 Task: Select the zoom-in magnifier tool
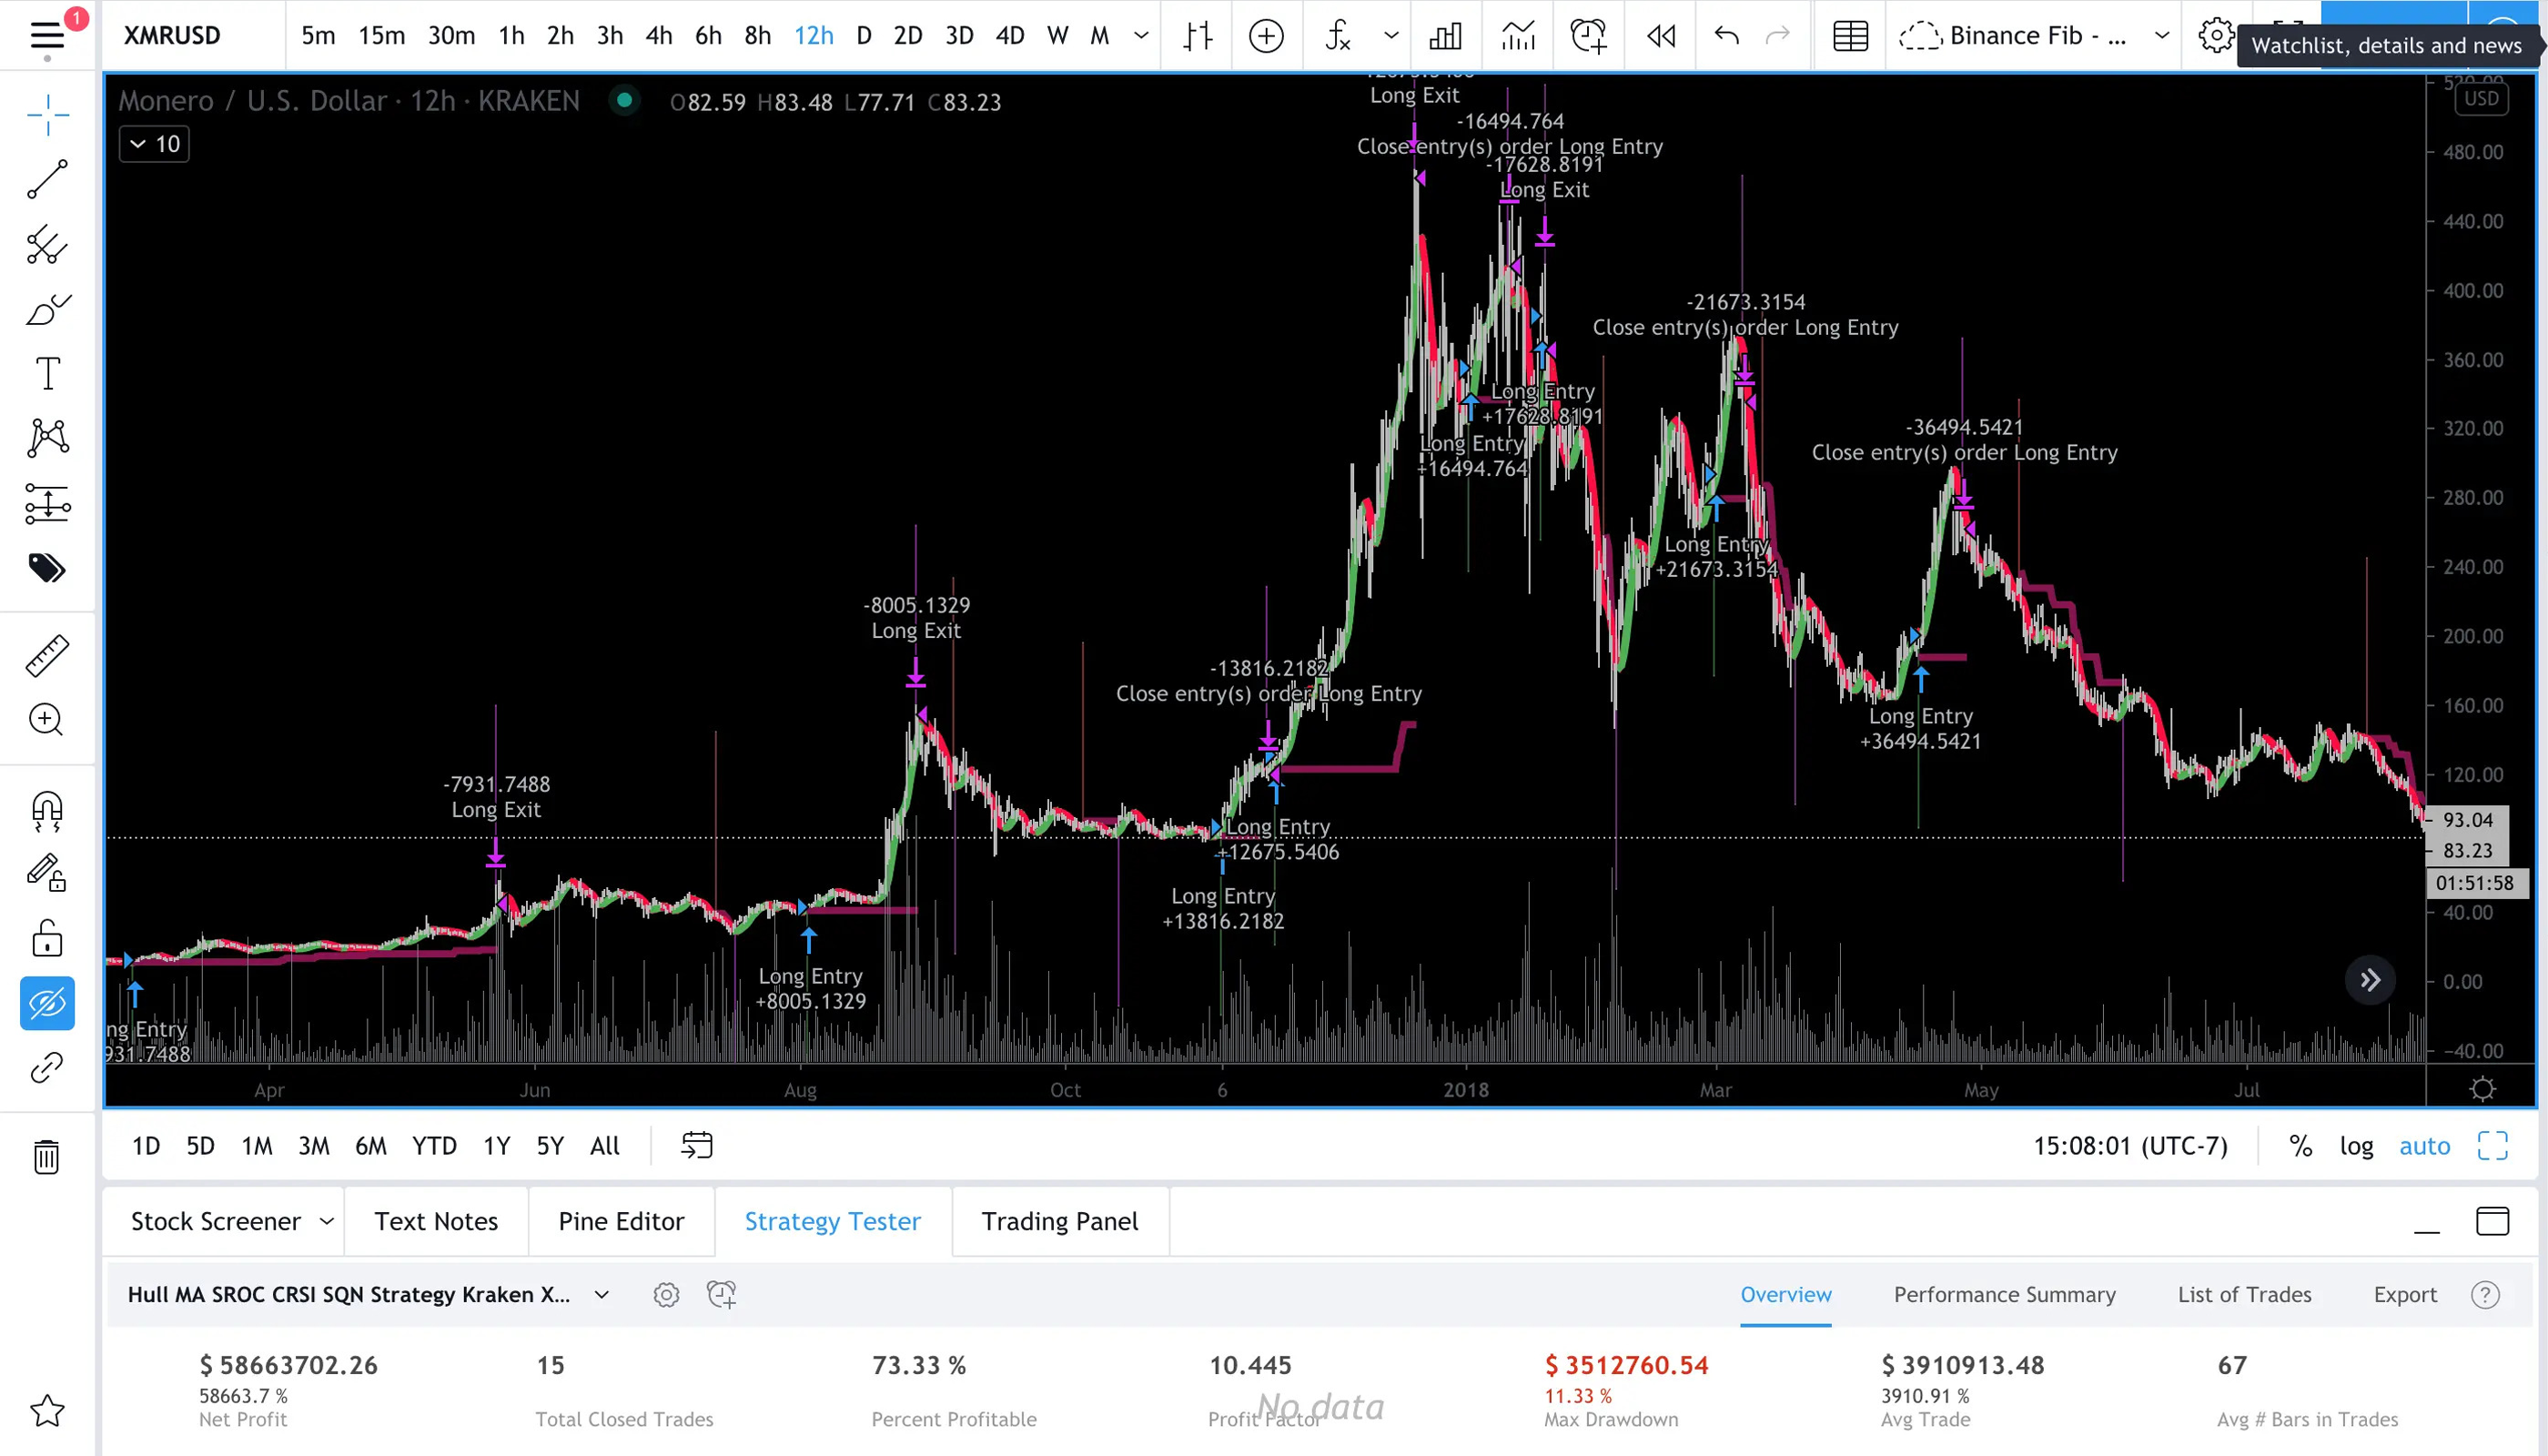45,719
